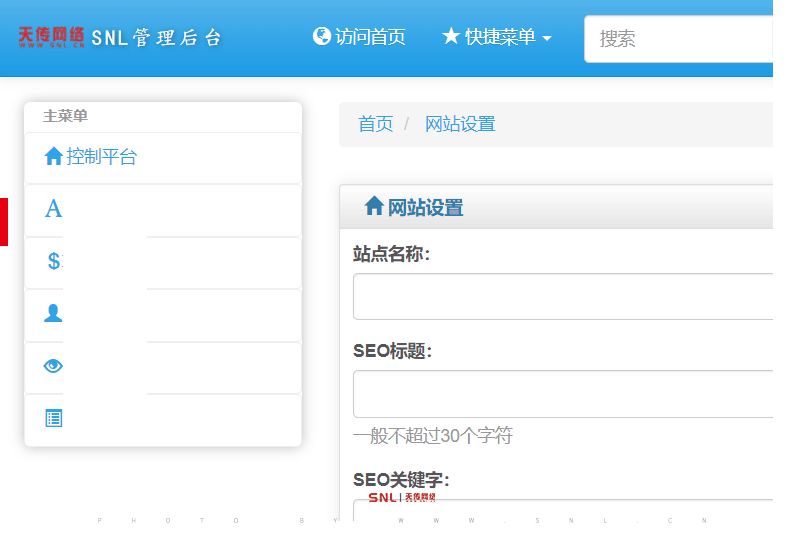The image size is (800, 533).
Task: Click the house icon beside 控制平台
Action: pos(53,156)
